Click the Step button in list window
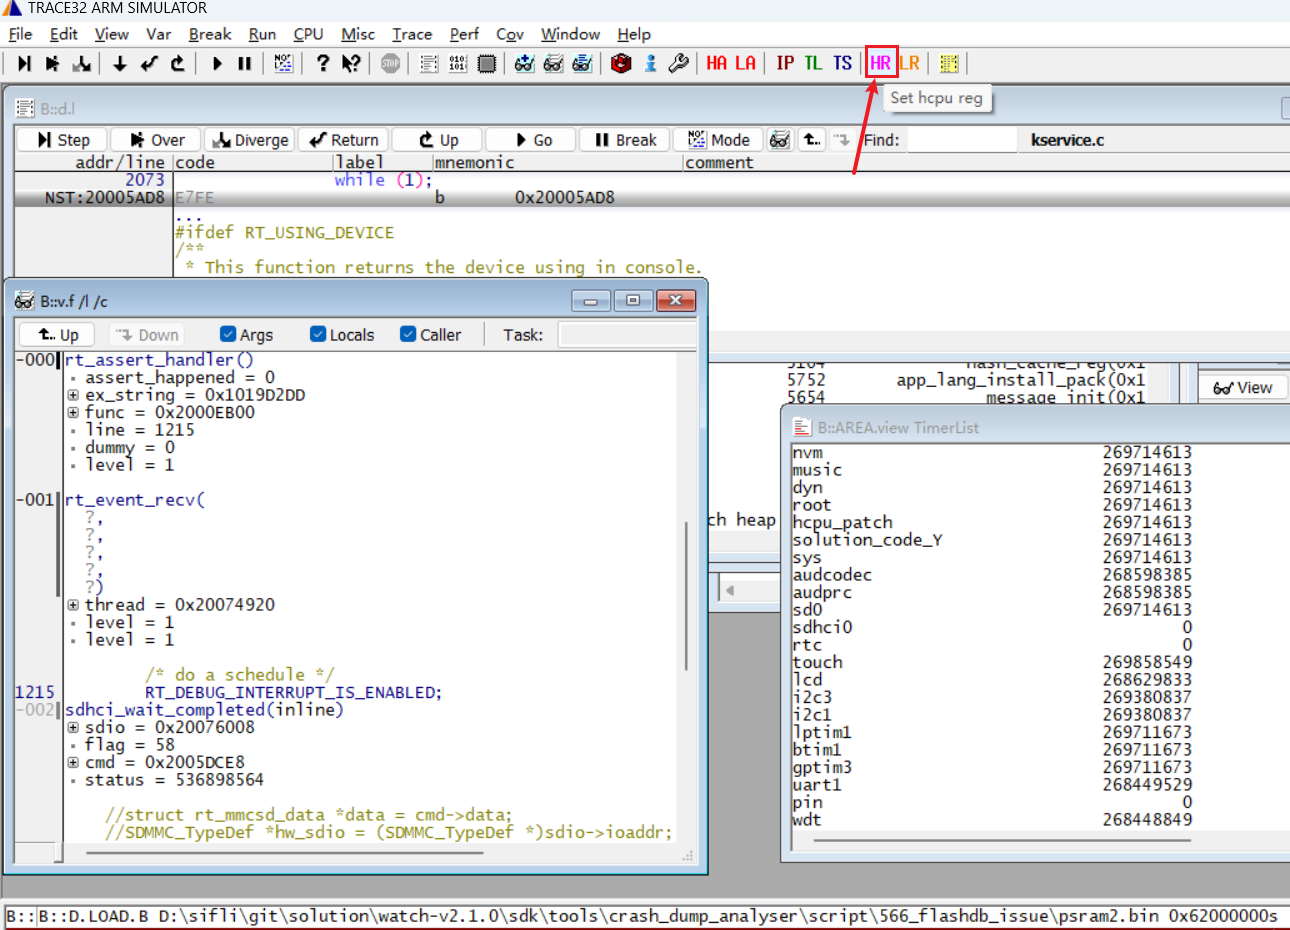The height and width of the screenshot is (930, 1290). coord(63,140)
